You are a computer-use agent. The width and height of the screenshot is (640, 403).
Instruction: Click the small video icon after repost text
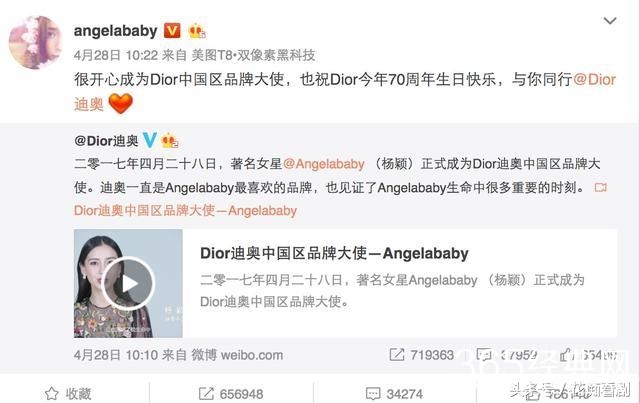pos(600,187)
